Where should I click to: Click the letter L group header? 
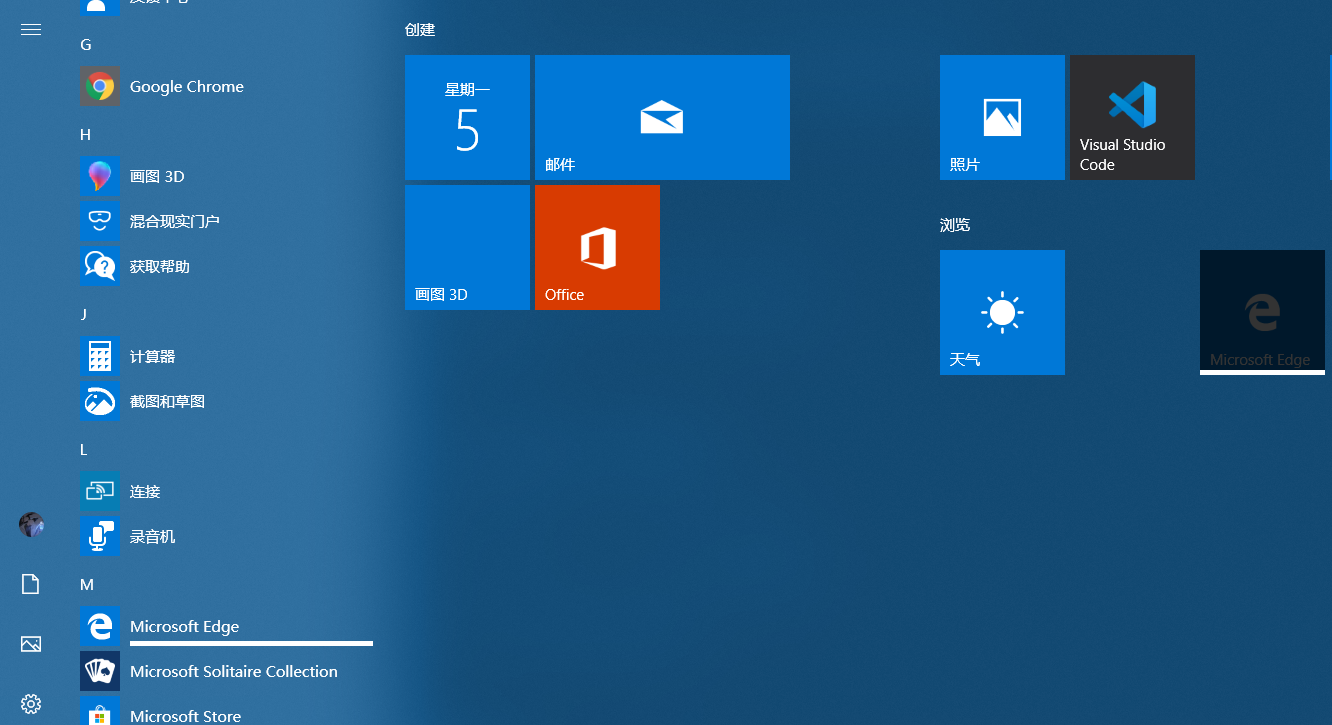(x=85, y=450)
